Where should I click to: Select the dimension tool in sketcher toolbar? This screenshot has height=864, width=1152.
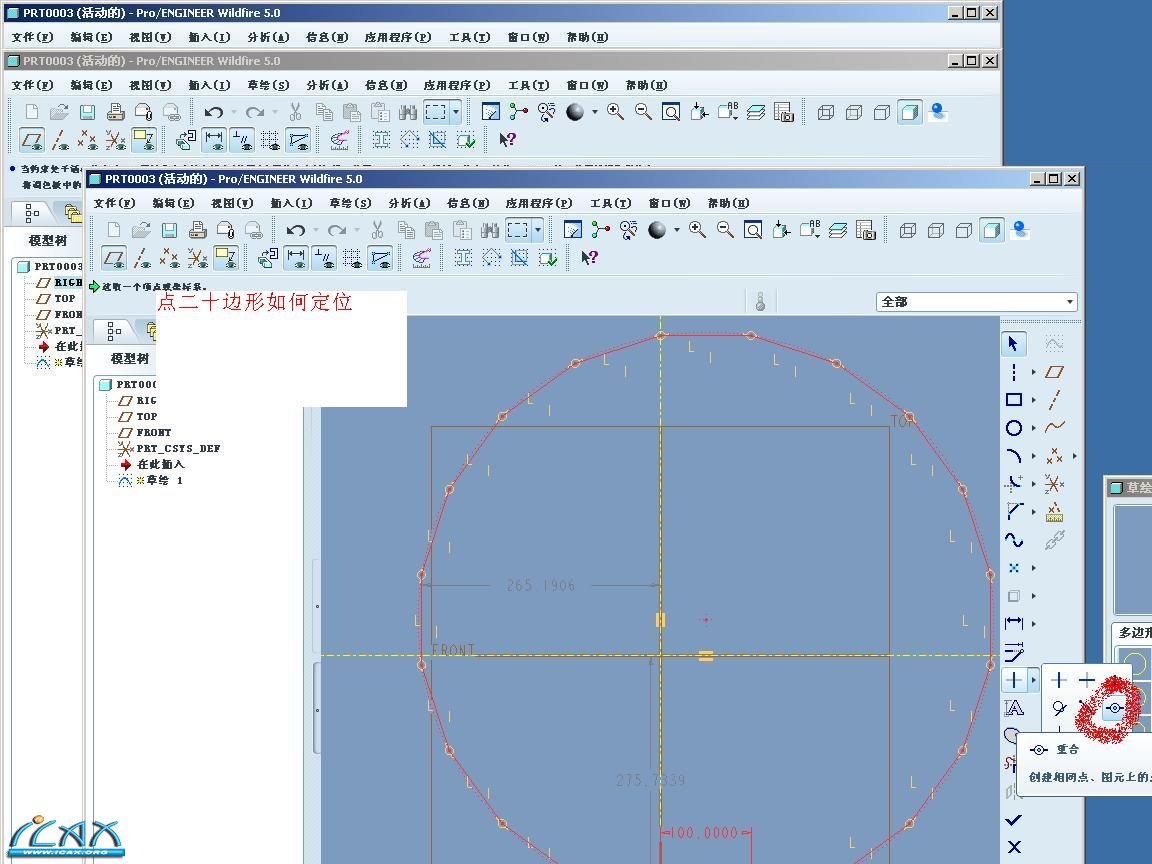1014,623
